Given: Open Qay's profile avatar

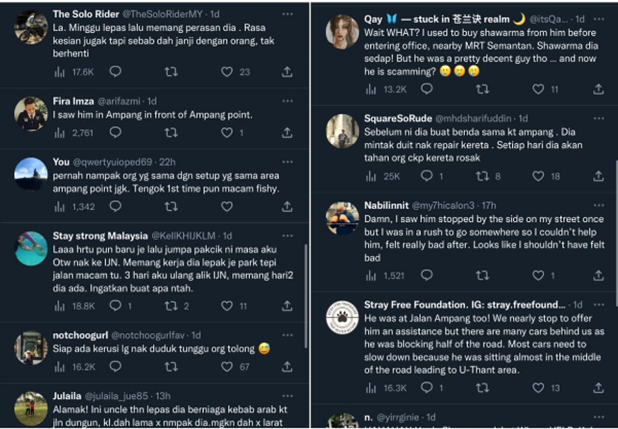Looking at the screenshot, I should pyautogui.click(x=342, y=31).
